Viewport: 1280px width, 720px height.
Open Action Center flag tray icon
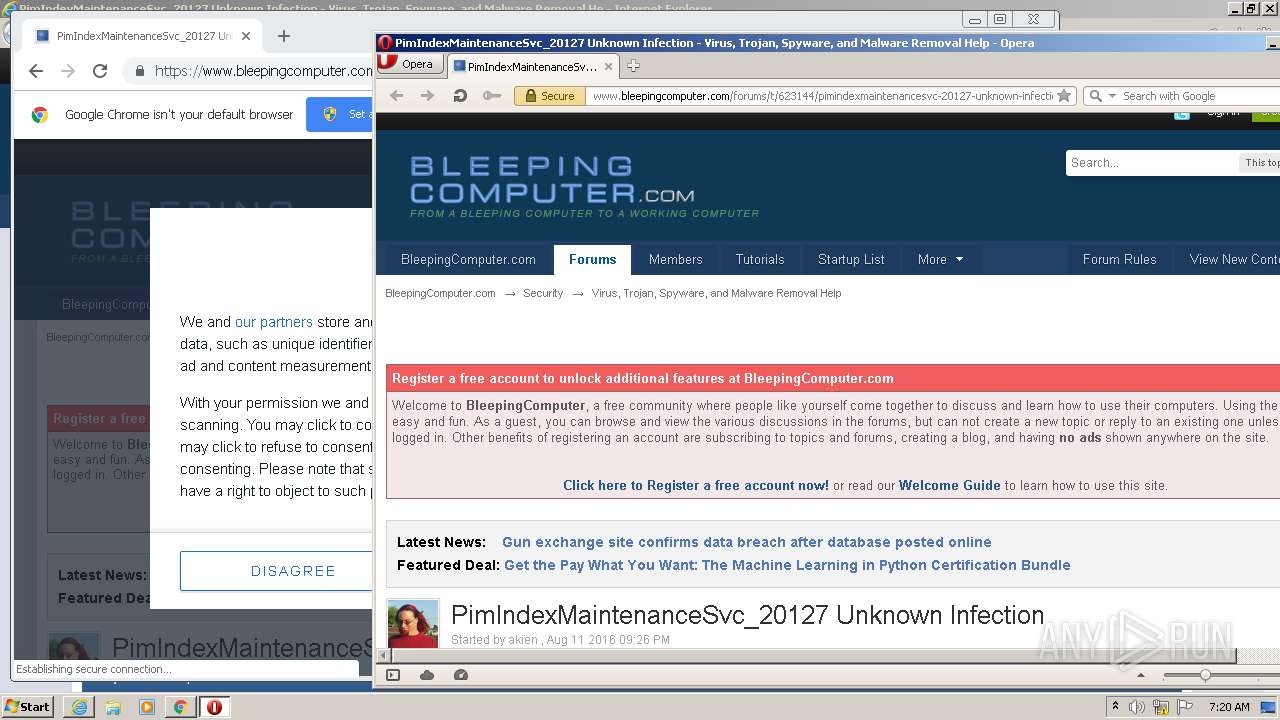[x=1185, y=707]
